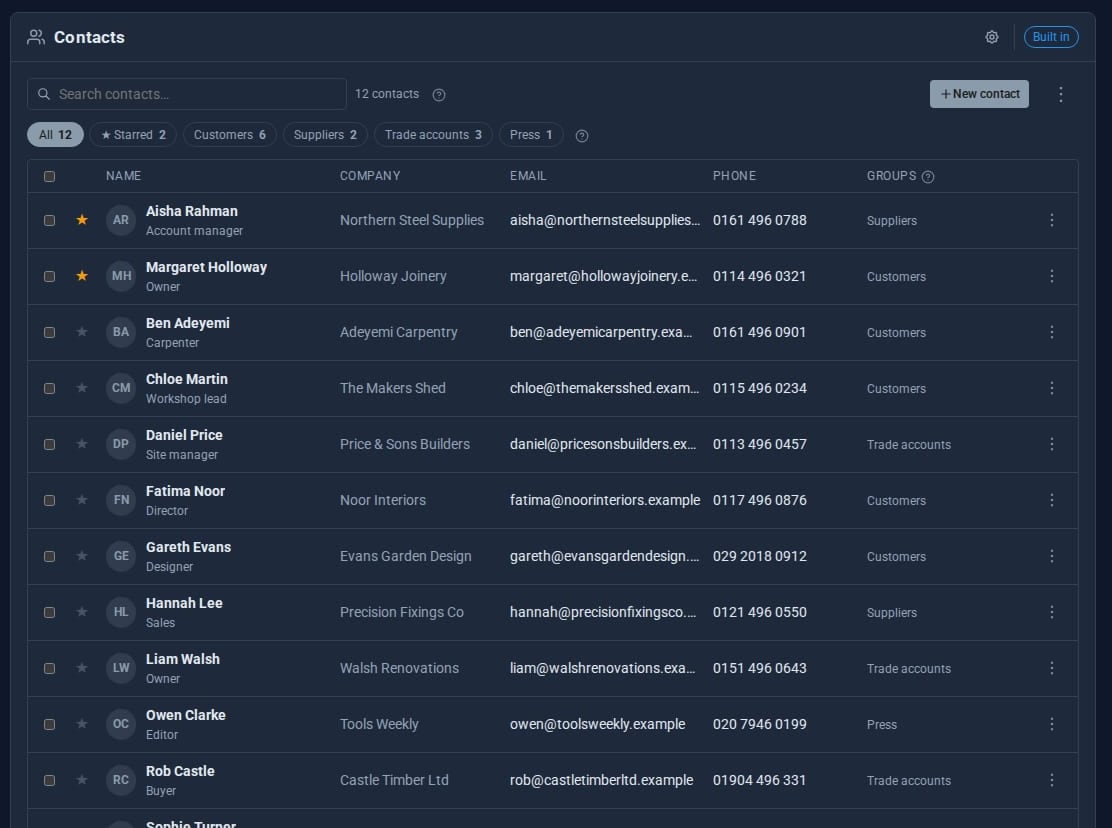Open row actions menu for Chloe Martin
This screenshot has height=828, width=1112.
coord(1052,388)
